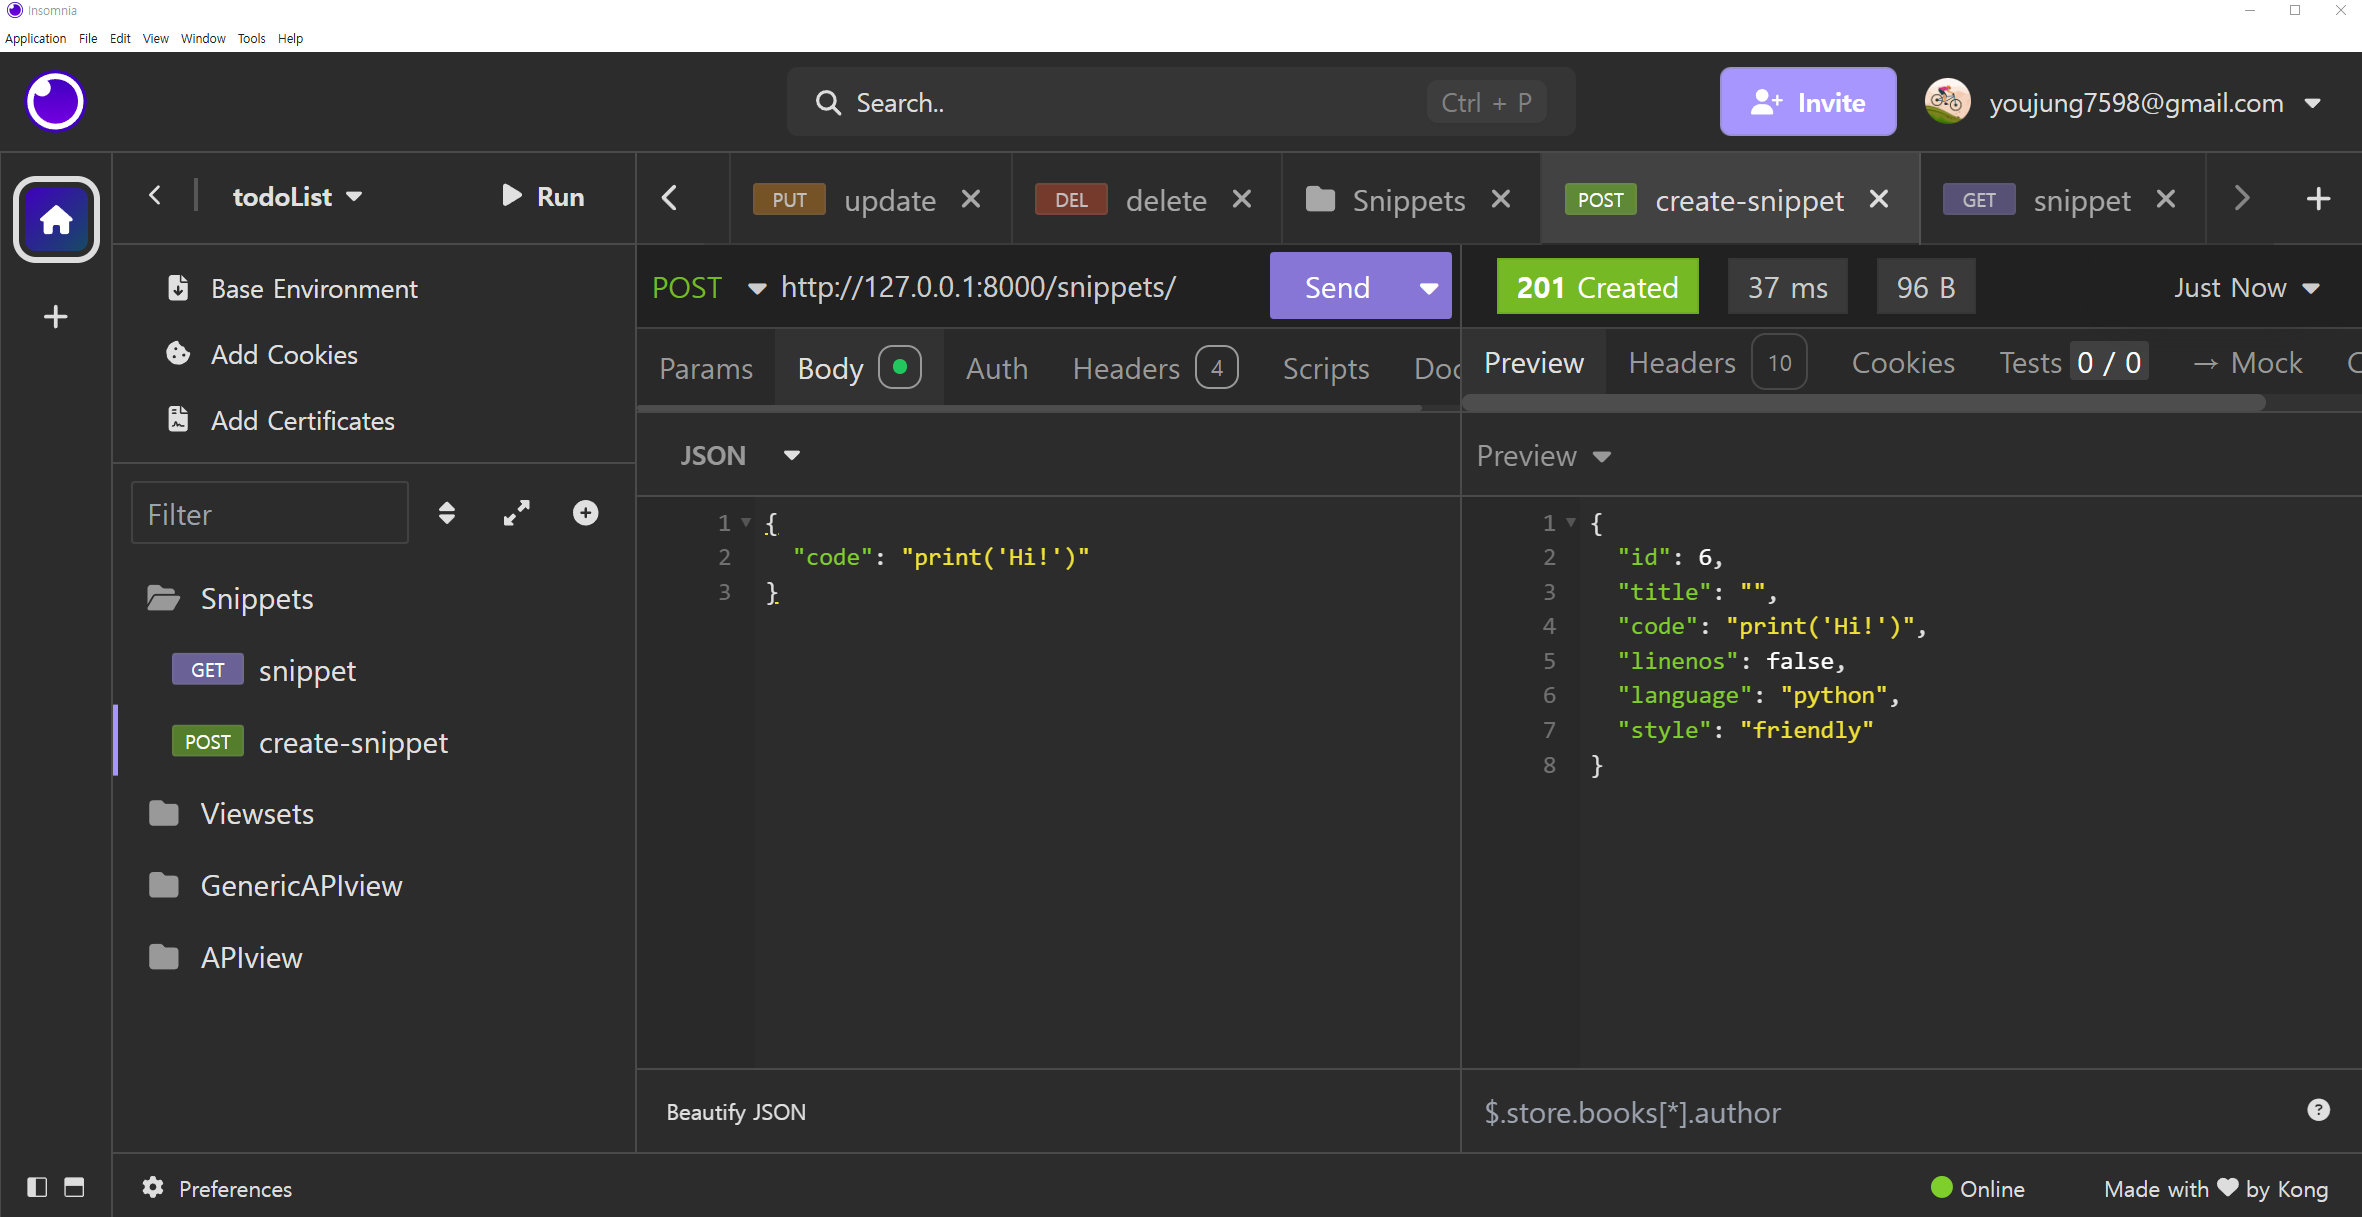Click the search magnifier icon
2362x1217 pixels.
[828, 103]
